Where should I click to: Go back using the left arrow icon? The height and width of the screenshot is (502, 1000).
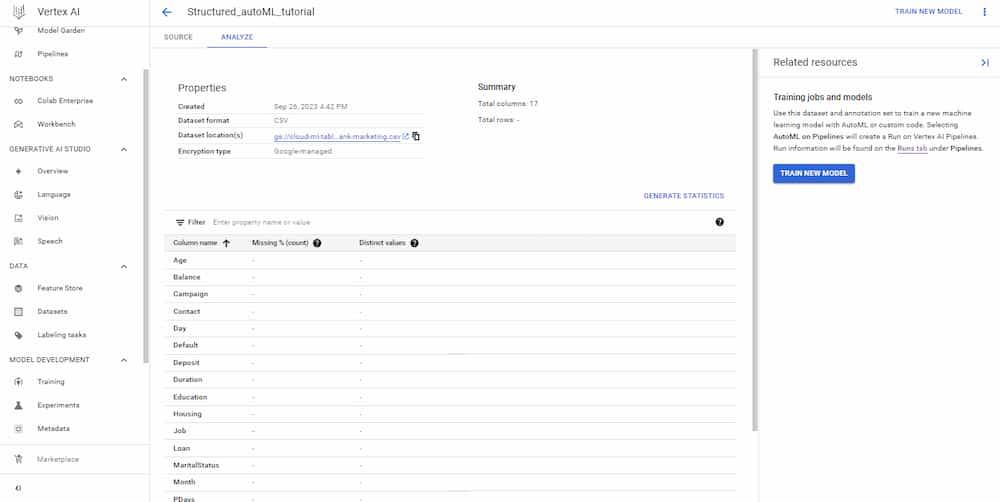167,12
